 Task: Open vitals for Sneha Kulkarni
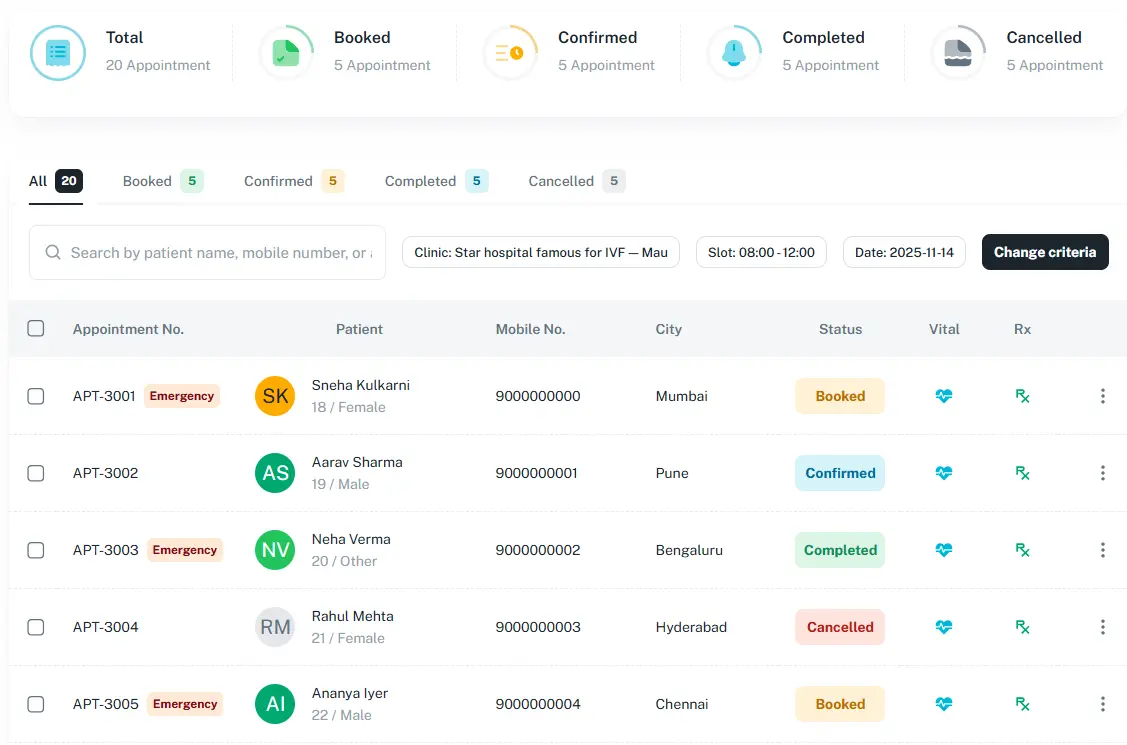[x=944, y=396]
